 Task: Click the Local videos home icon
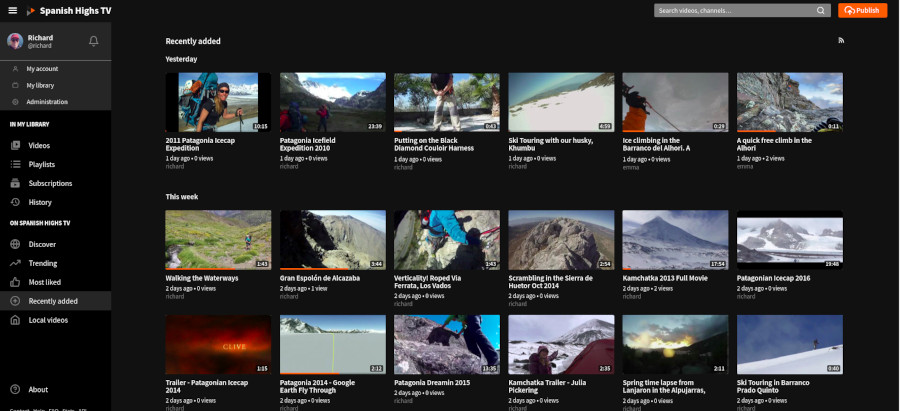15,320
